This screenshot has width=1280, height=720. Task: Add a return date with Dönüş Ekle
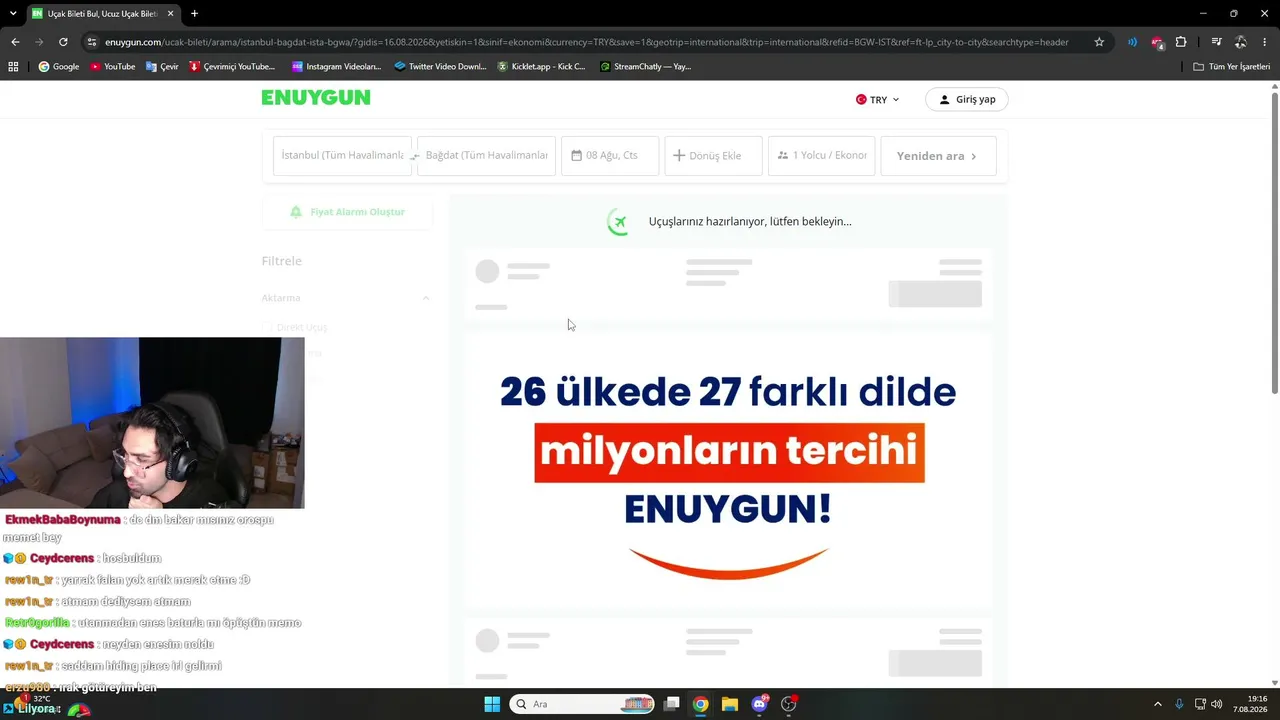pos(713,156)
